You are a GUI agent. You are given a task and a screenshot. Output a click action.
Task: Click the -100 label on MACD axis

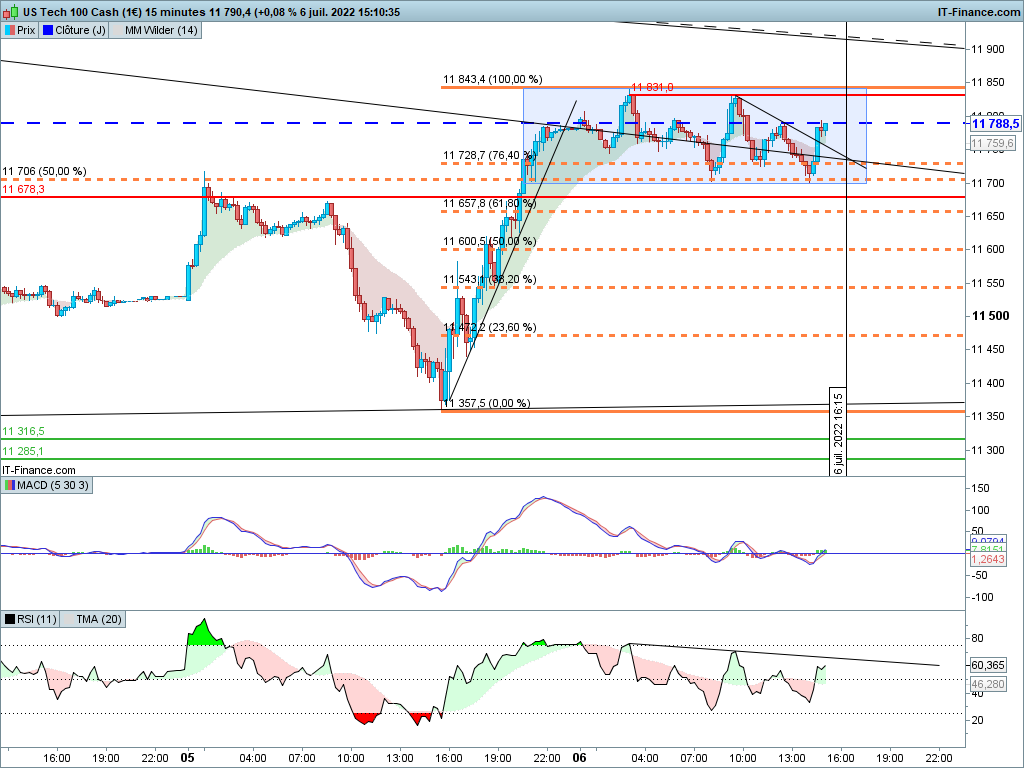click(x=983, y=597)
